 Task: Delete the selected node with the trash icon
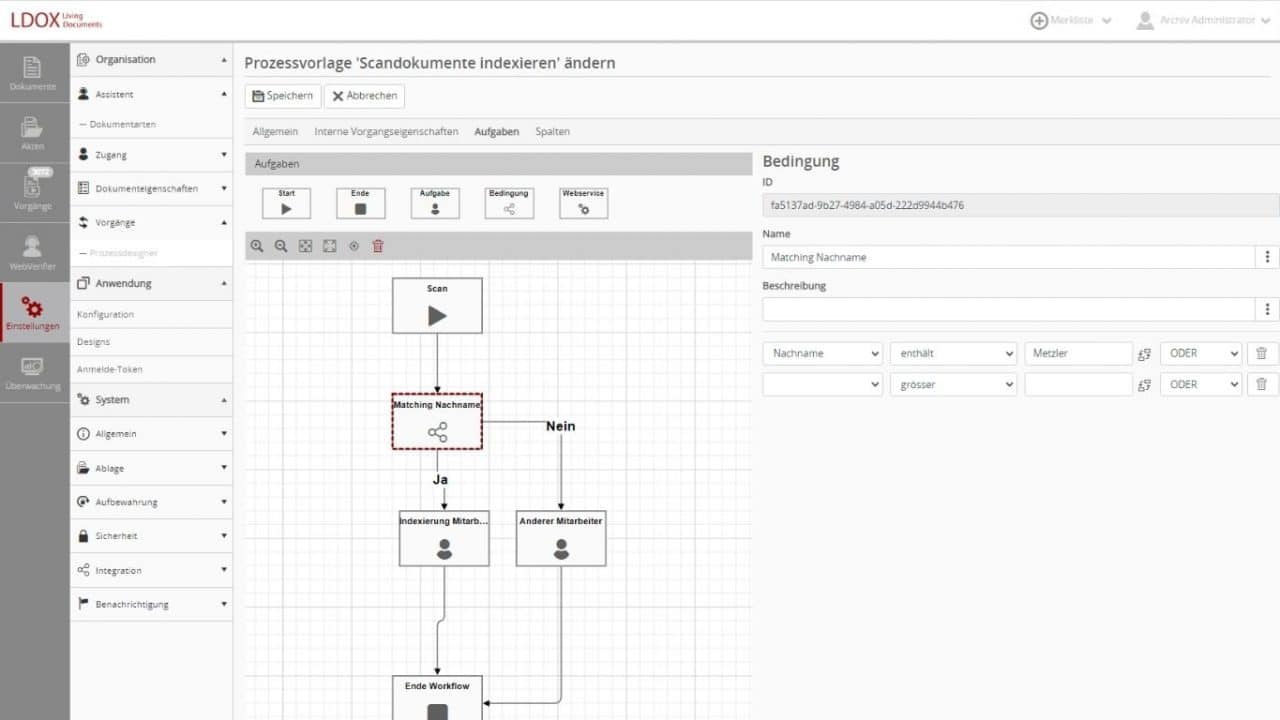tap(378, 246)
